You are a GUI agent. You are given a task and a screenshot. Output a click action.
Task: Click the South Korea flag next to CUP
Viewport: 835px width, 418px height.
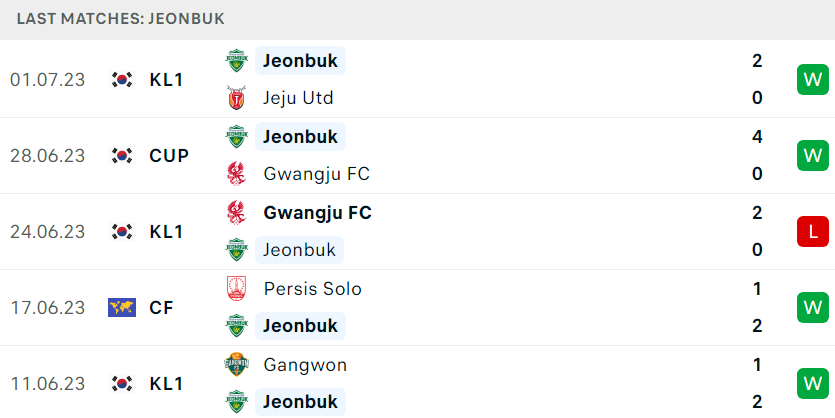click(x=122, y=155)
